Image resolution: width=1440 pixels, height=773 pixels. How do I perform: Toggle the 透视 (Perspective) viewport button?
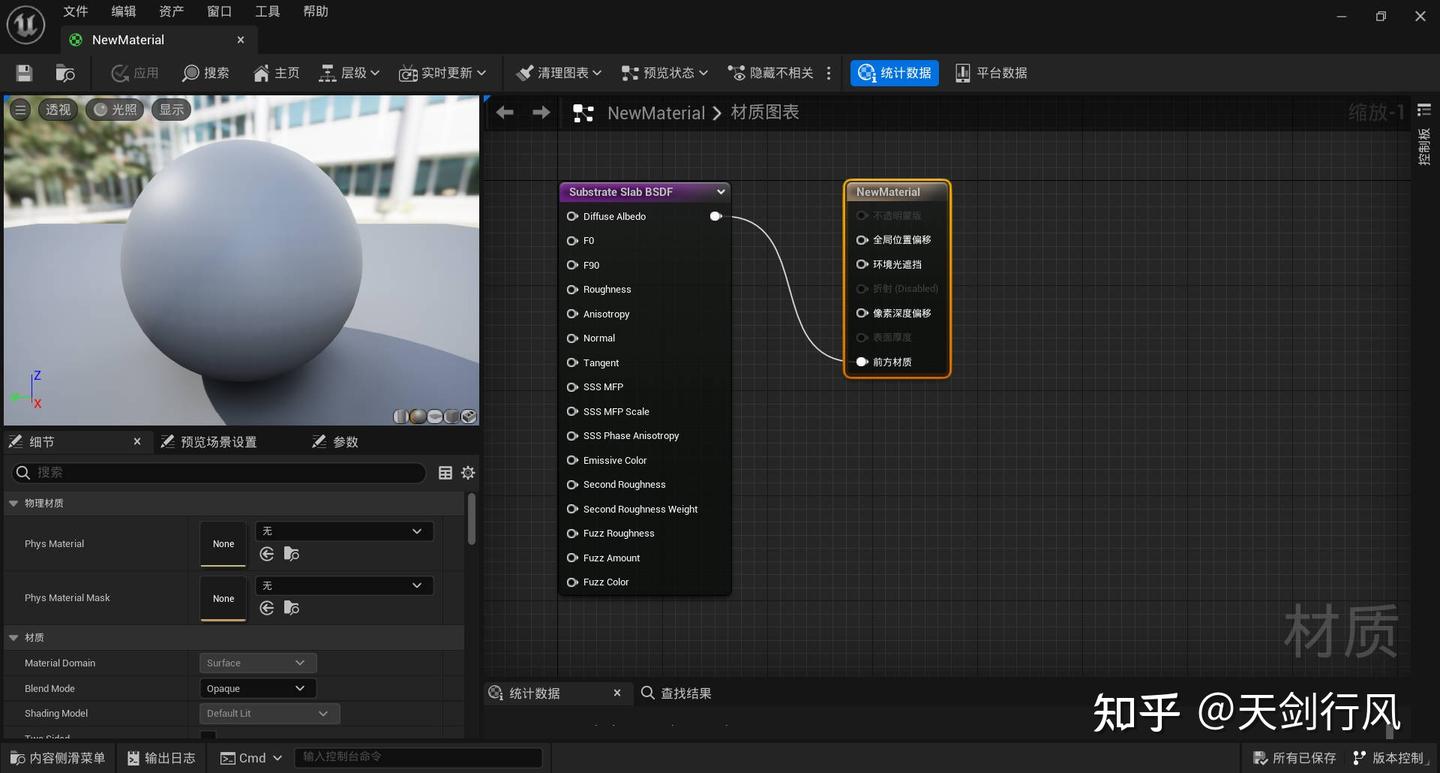(57, 109)
